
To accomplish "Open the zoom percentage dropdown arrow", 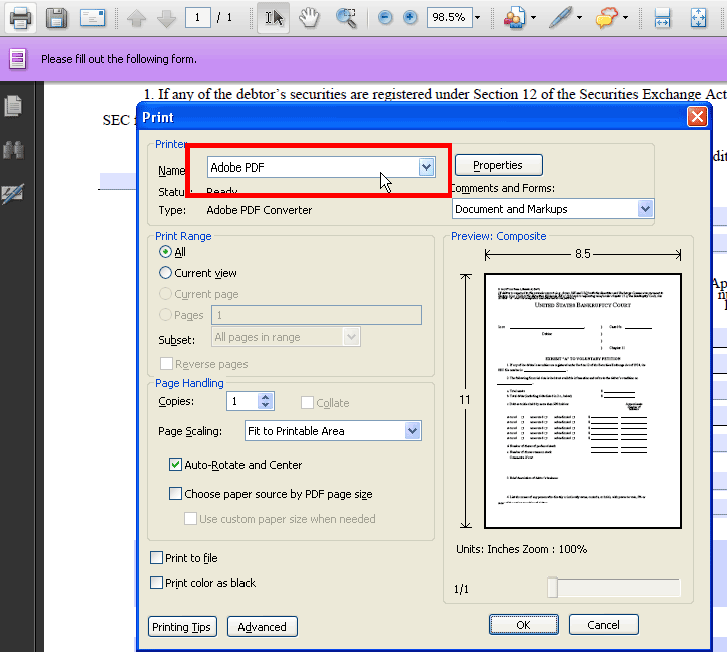I will (x=478, y=18).
